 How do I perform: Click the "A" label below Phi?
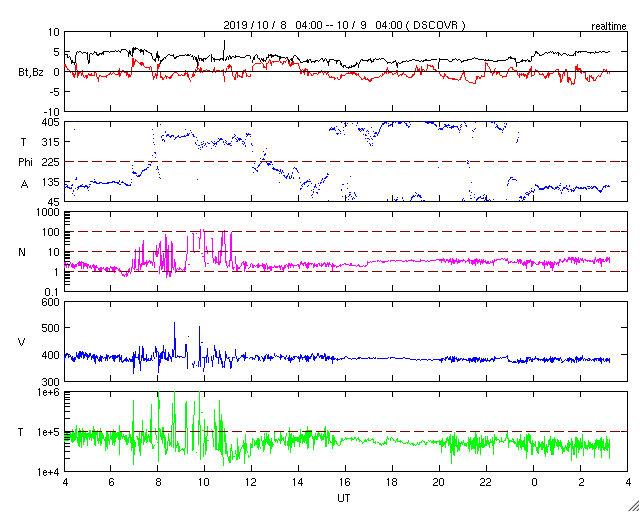(24, 185)
